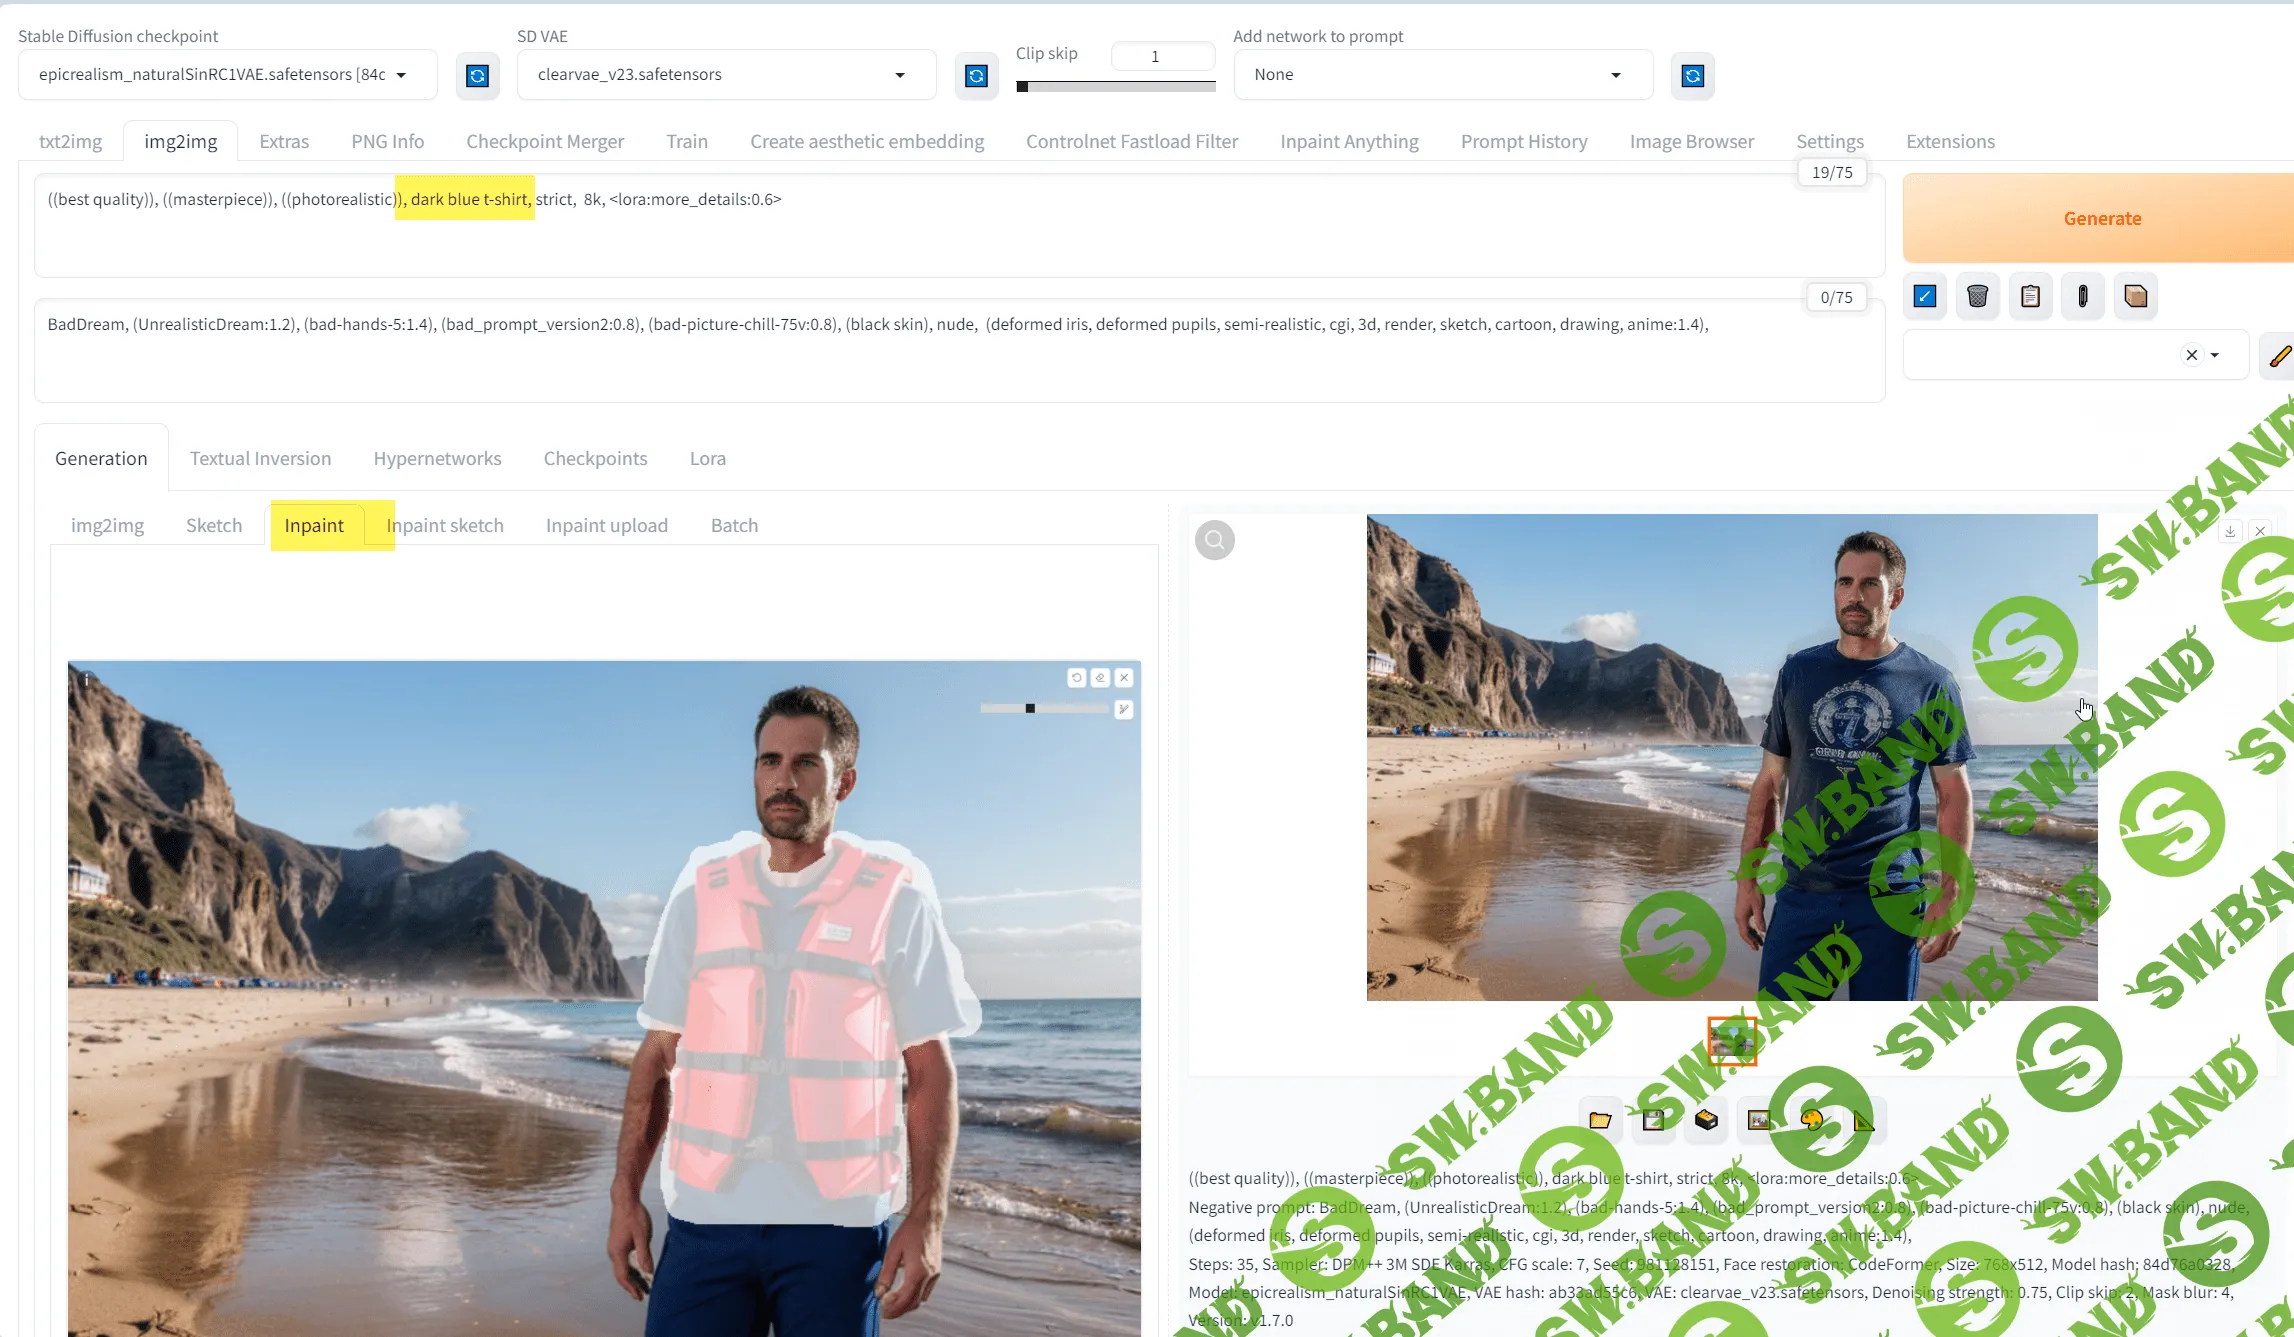Click the read generation parameters arrow icon
Screen dimensions: 2294x1337
(1925, 296)
